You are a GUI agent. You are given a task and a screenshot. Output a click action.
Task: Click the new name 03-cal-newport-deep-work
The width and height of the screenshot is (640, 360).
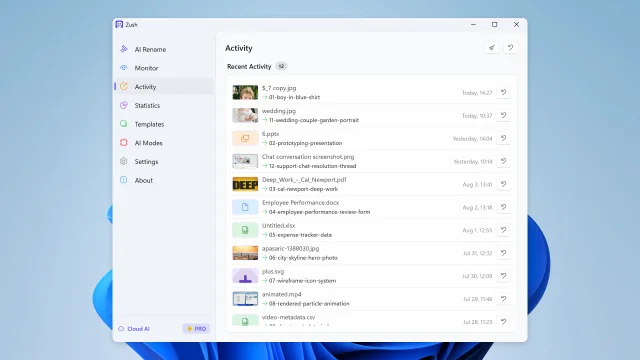pos(303,189)
